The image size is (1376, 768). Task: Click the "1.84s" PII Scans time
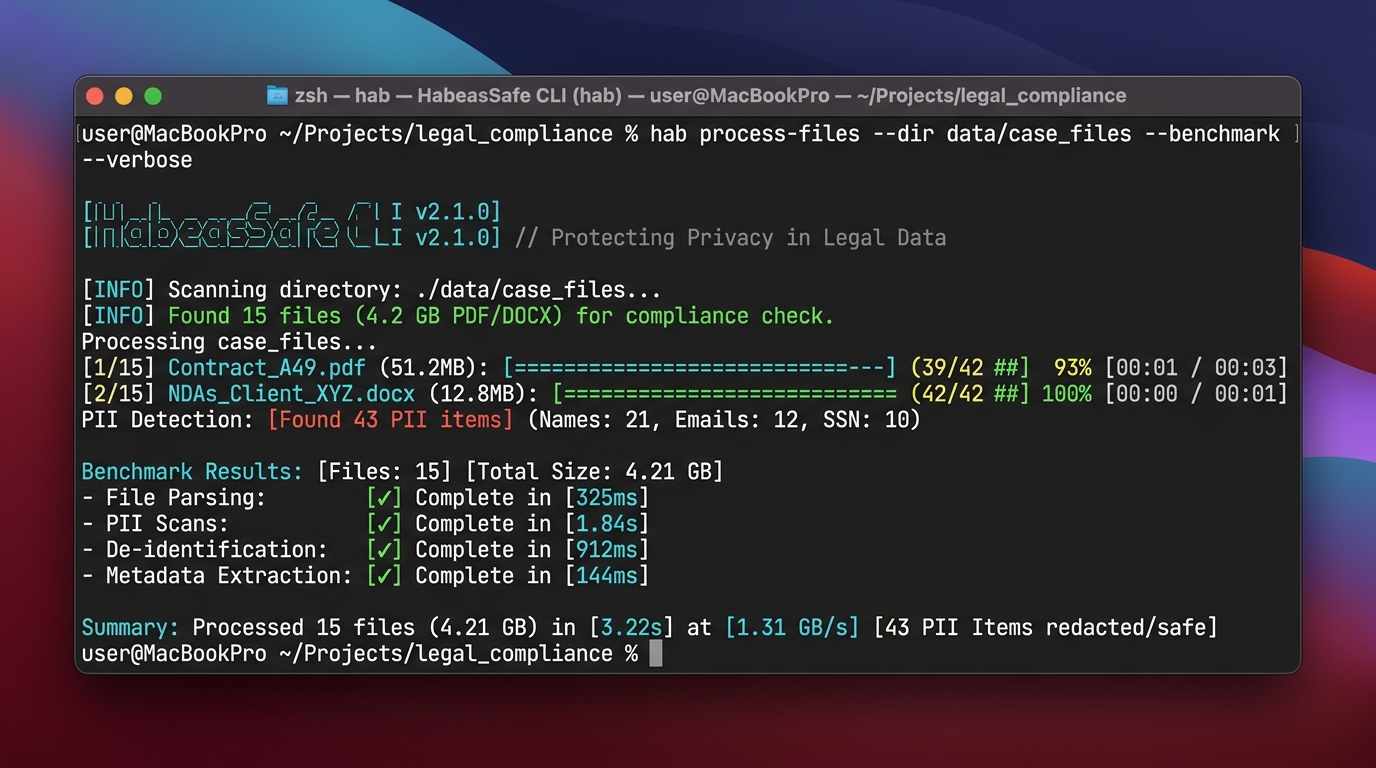(x=607, y=523)
